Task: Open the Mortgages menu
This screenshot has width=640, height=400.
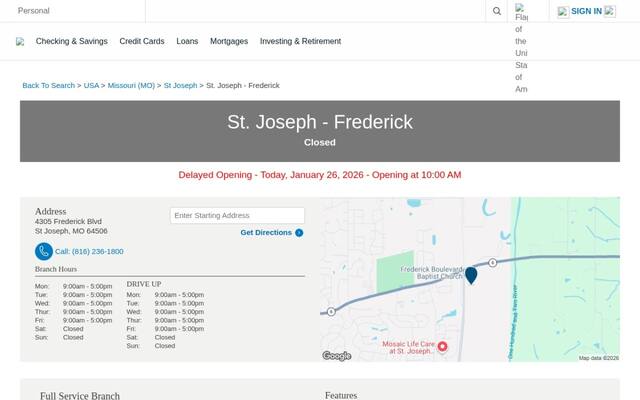Action: click(x=229, y=41)
